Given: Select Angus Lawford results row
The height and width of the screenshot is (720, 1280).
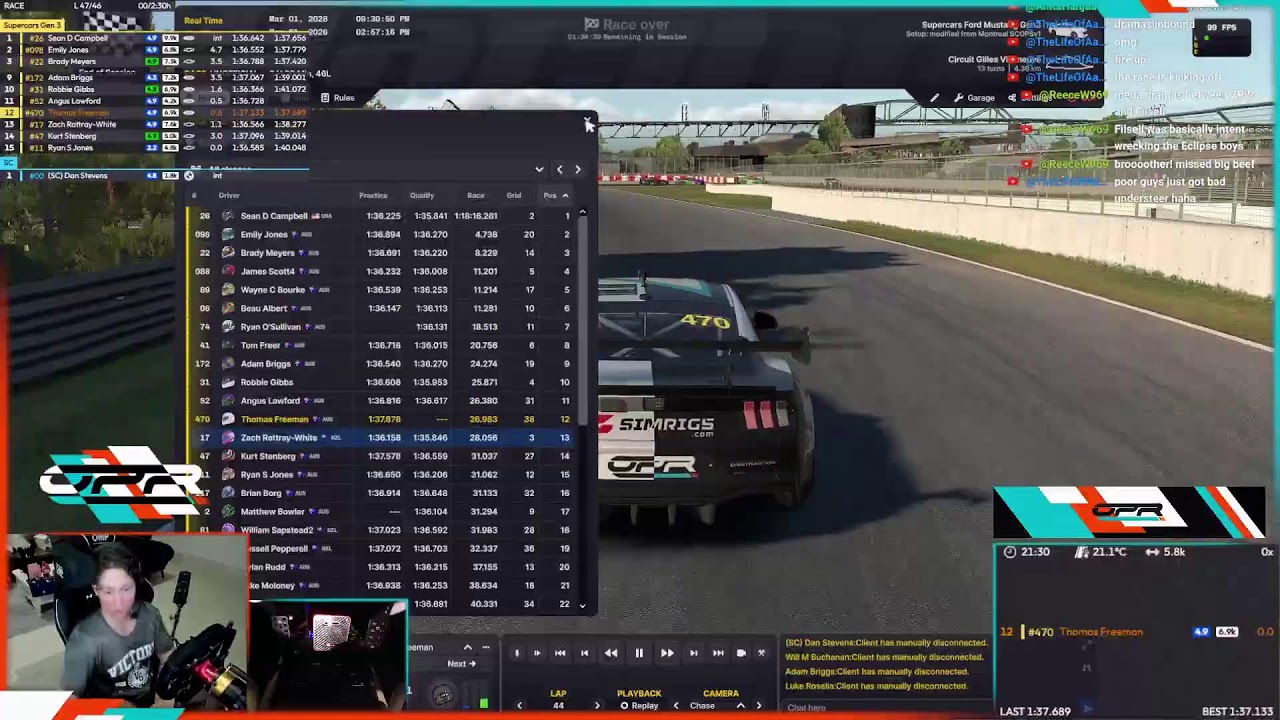Looking at the screenshot, I should (381, 401).
